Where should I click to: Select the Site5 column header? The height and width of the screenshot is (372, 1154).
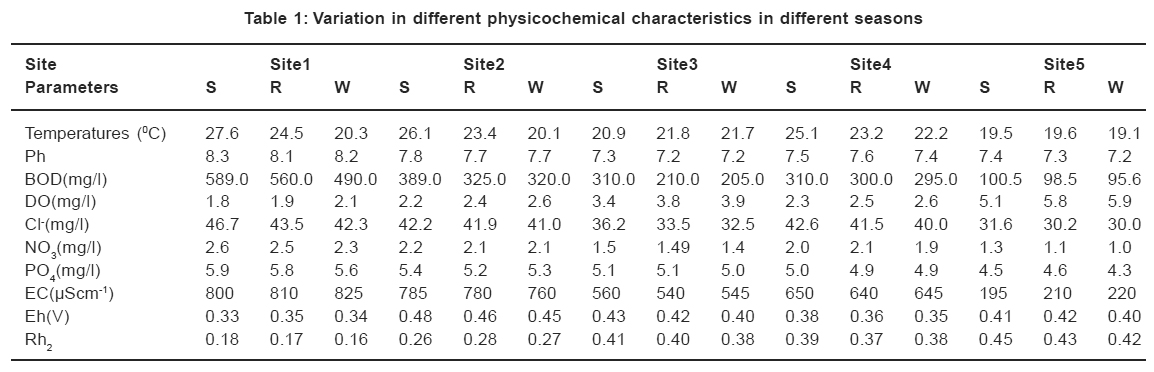click(1064, 64)
